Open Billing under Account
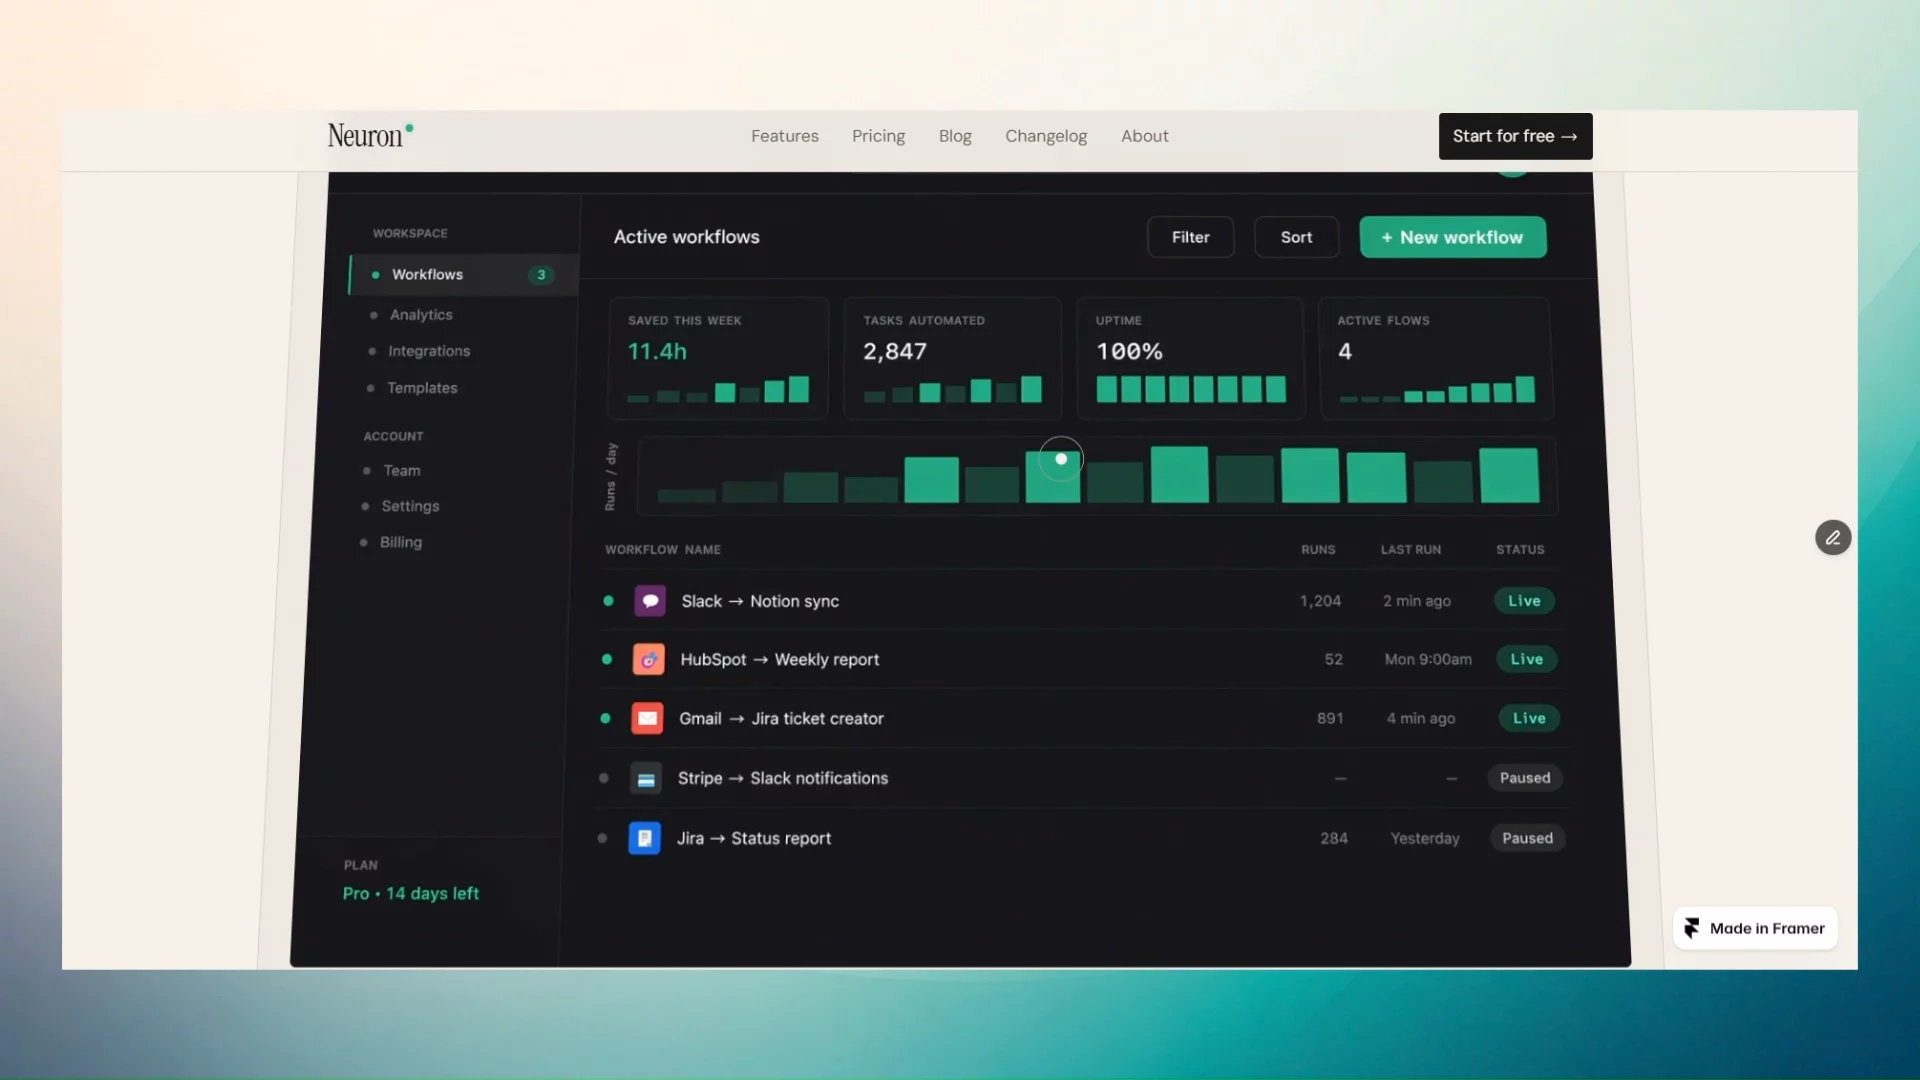Screen dimensions: 1920x1080 [401, 542]
